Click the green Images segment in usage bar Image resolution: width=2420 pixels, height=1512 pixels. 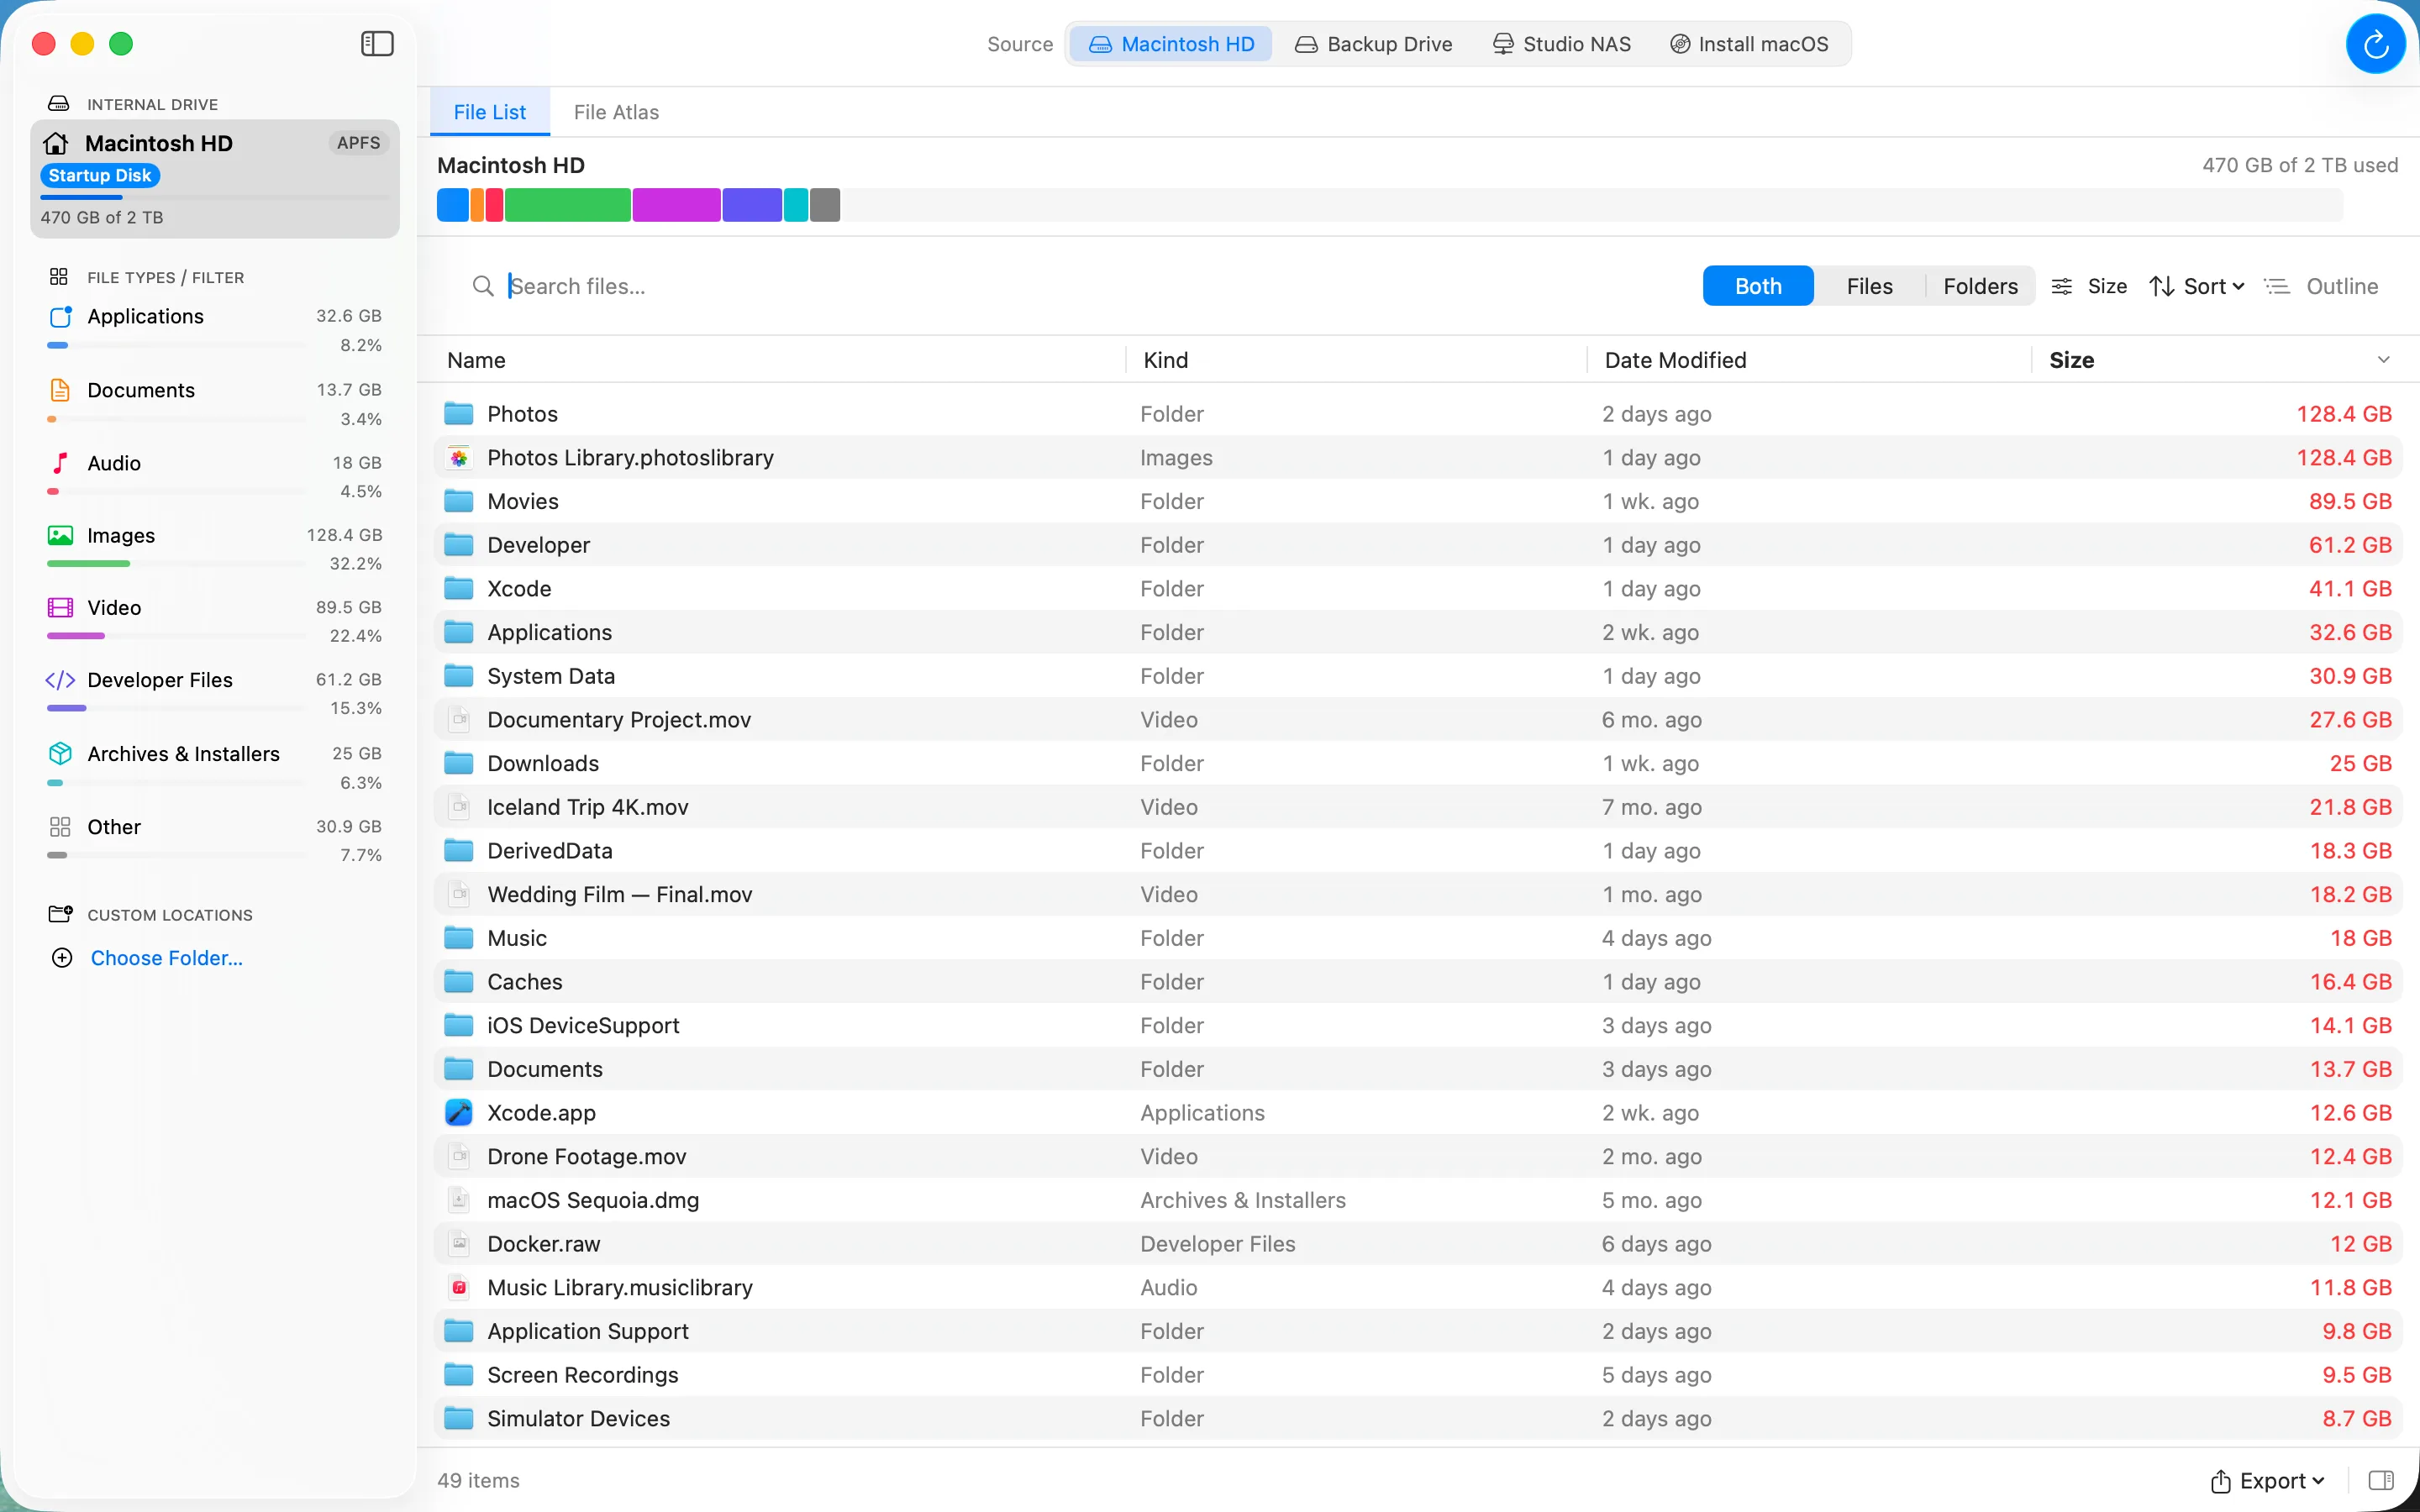(567, 205)
